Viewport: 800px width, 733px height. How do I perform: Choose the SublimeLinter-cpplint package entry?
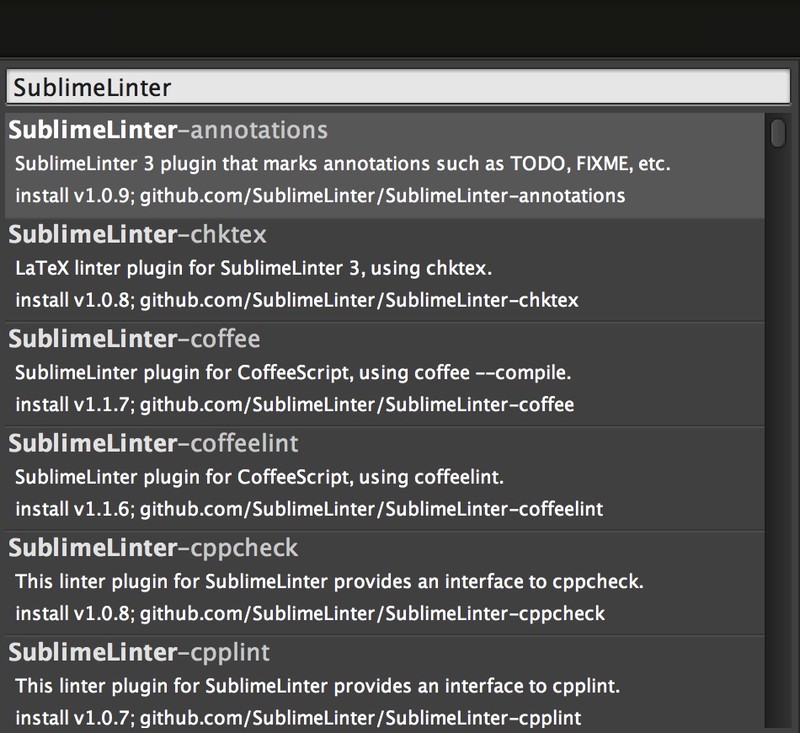click(385, 684)
